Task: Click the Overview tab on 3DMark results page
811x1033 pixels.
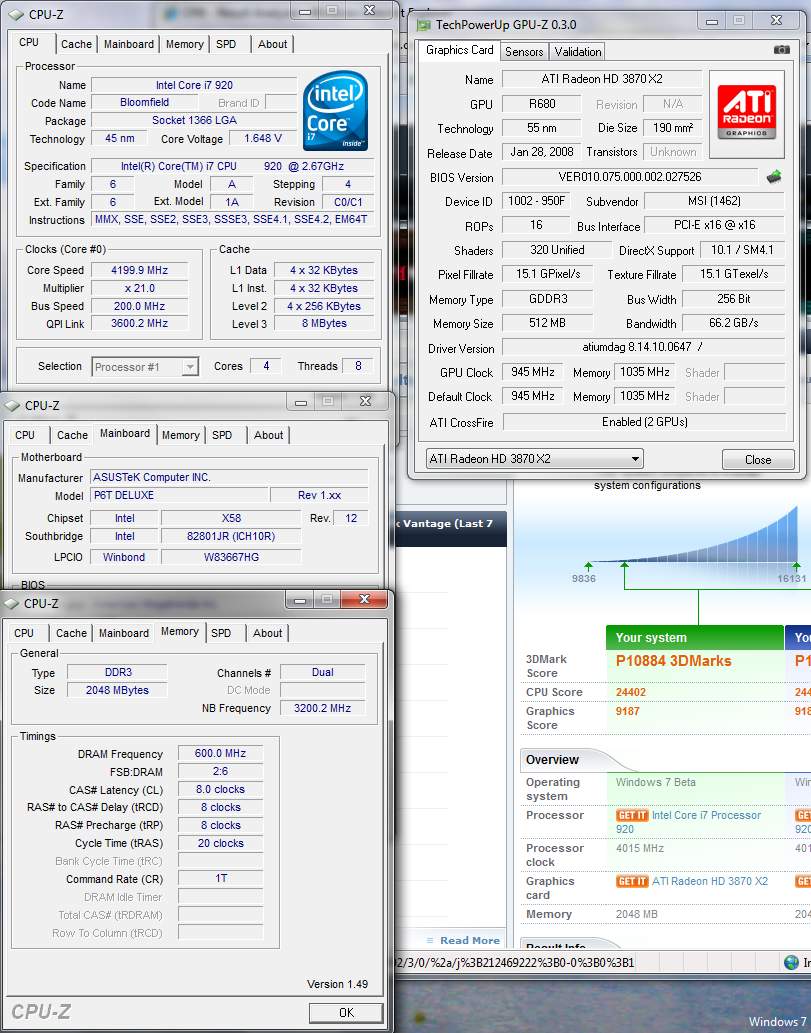Action: pyautogui.click(x=552, y=760)
